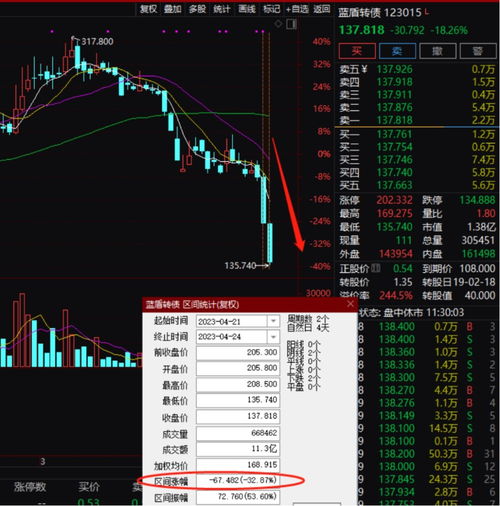This screenshot has height=506, width=500.
Task: Click 标记 in the toolbar
Action: pos(271,9)
